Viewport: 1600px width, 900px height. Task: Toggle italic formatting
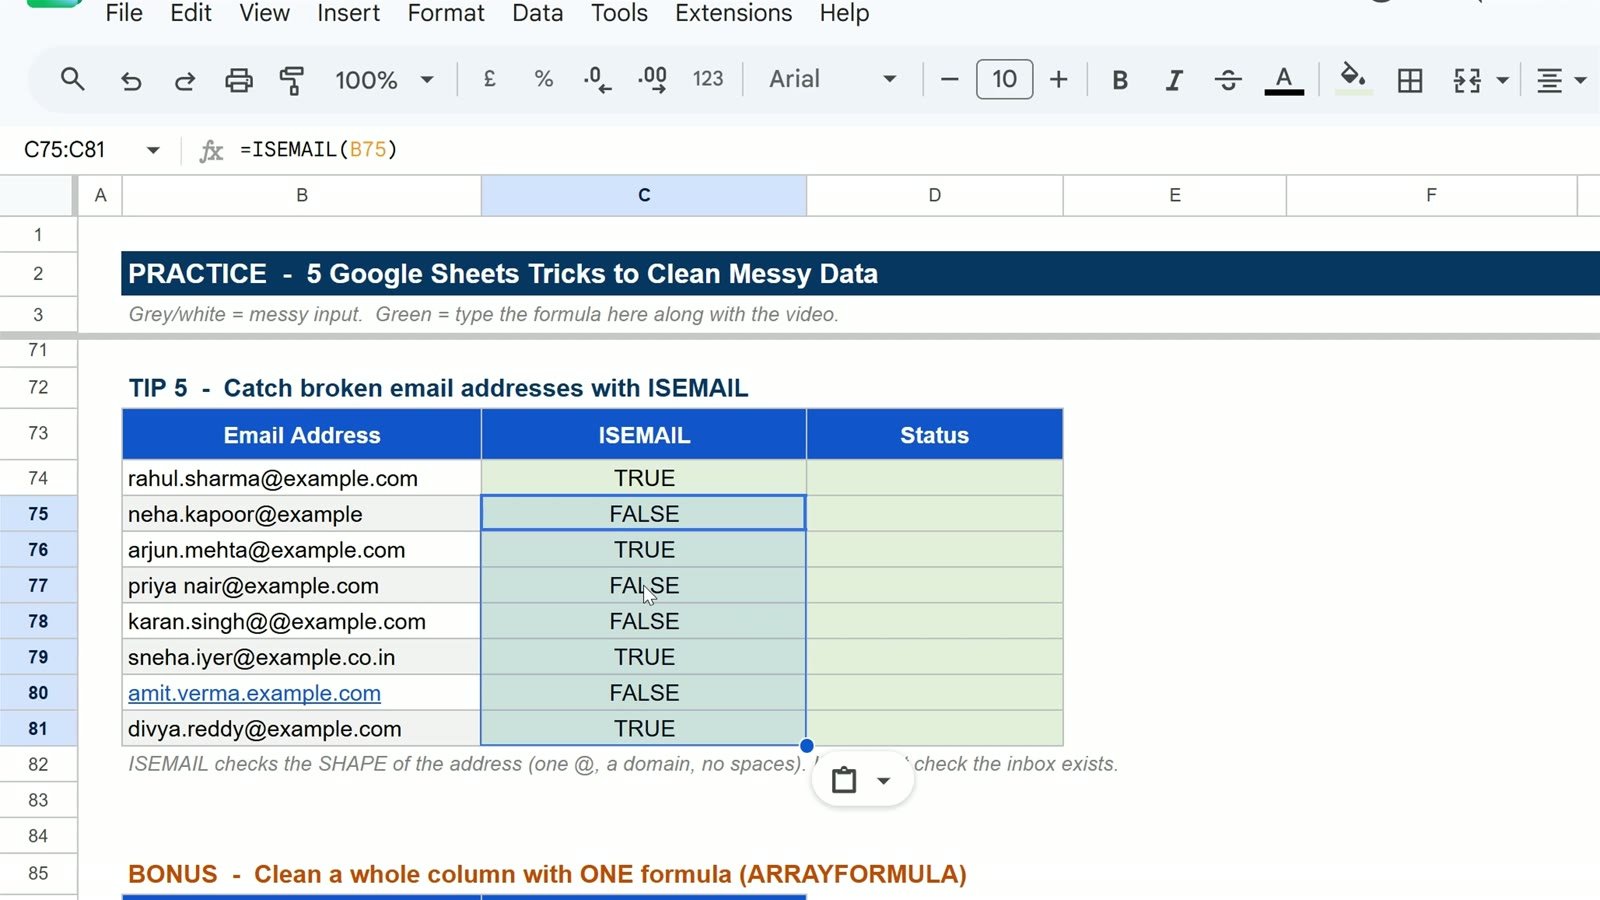point(1174,80)
